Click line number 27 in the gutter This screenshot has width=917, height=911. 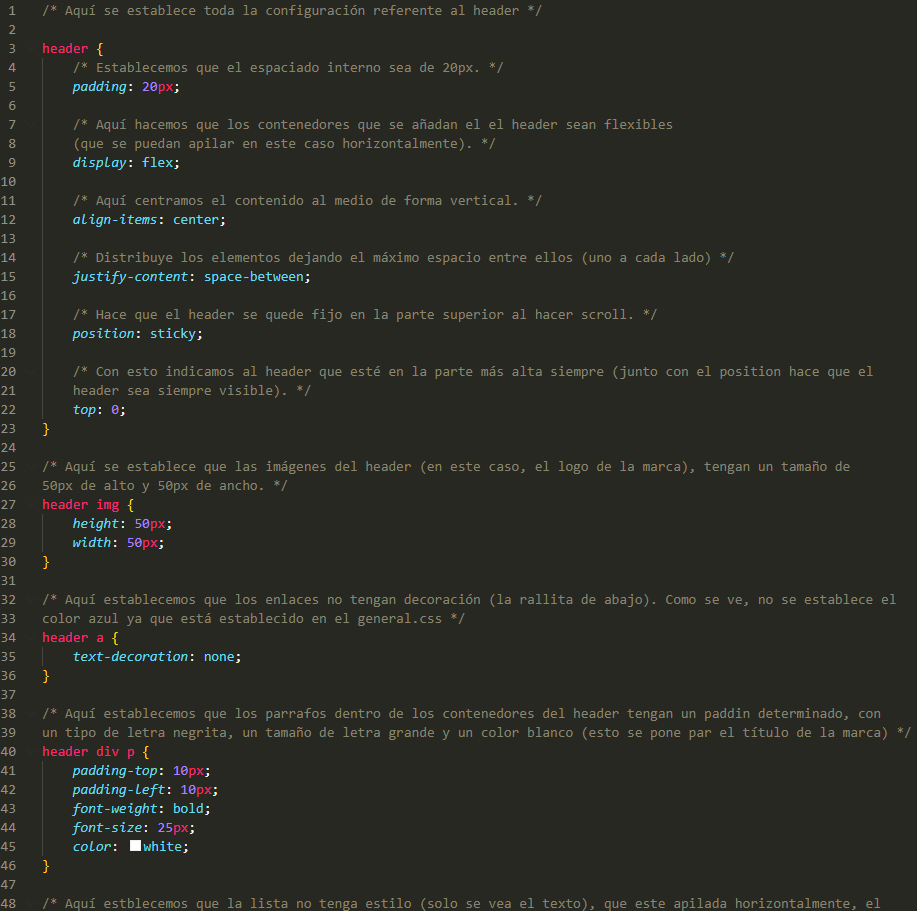(x=8, y=505)
